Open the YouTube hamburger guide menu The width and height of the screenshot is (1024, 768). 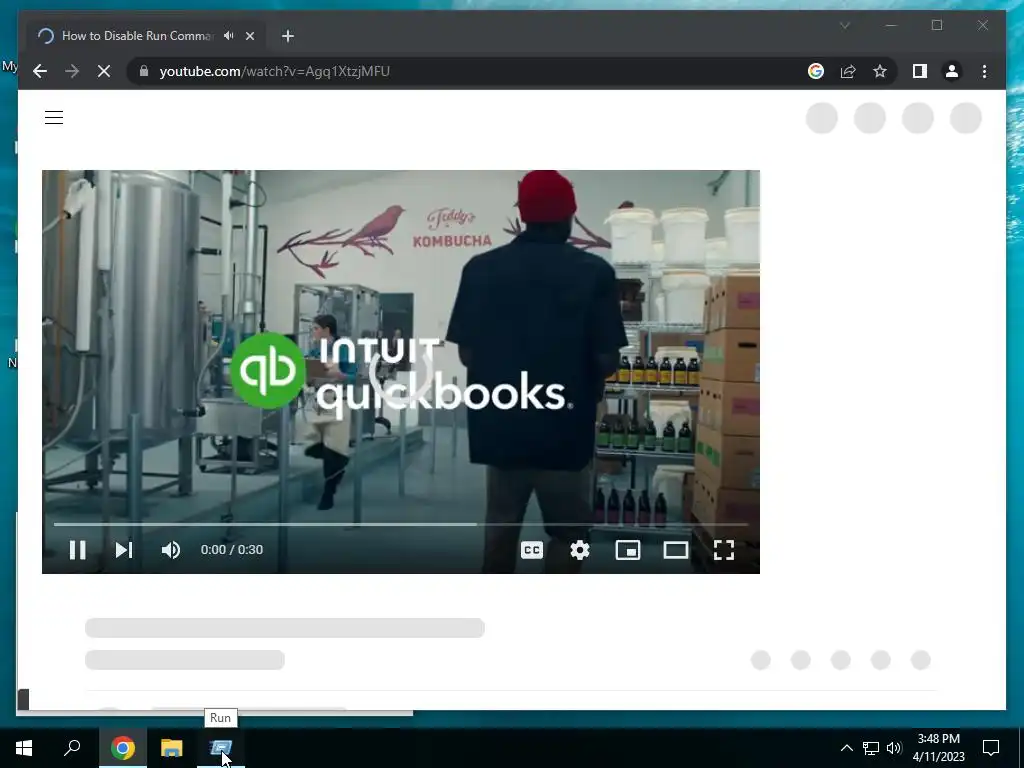tap(54, 118)
